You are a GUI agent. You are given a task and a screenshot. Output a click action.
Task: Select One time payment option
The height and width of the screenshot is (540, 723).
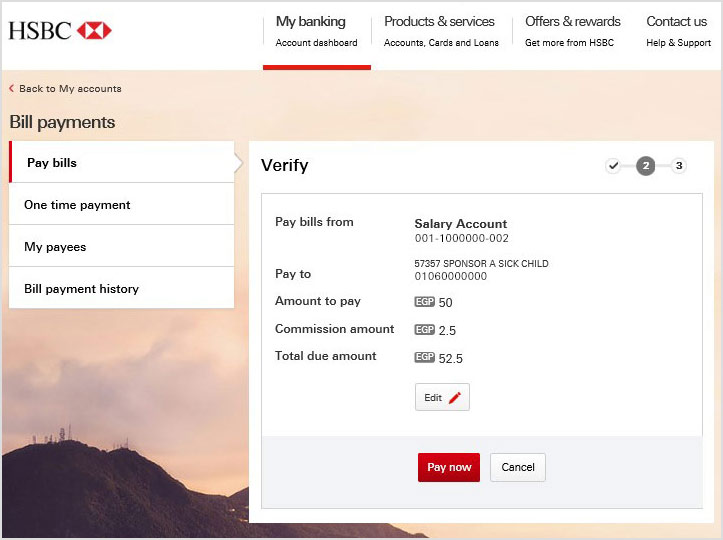pos(122,204)
